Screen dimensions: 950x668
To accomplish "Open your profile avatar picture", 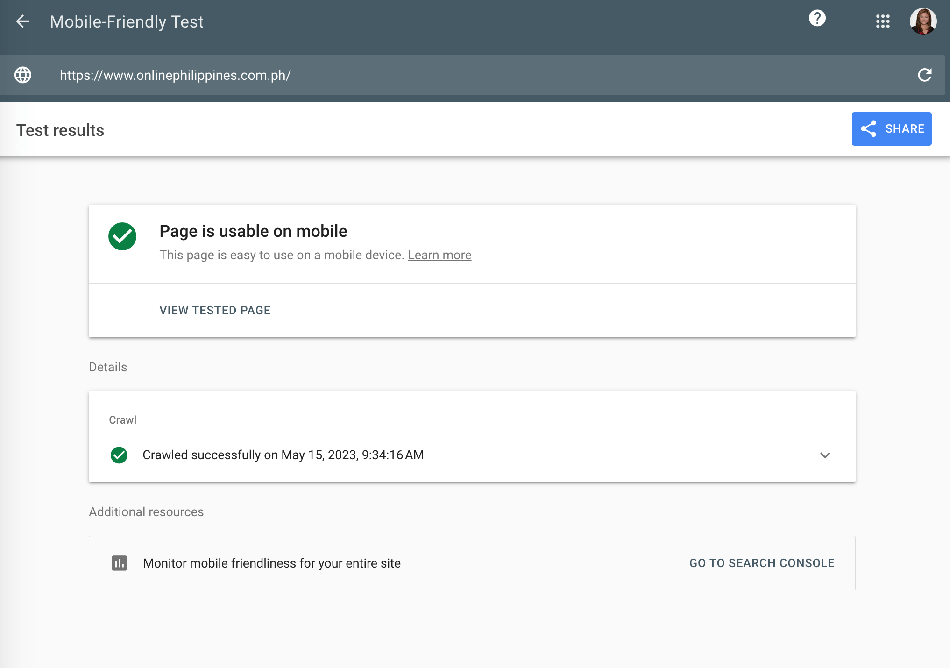I will [923, 21].
